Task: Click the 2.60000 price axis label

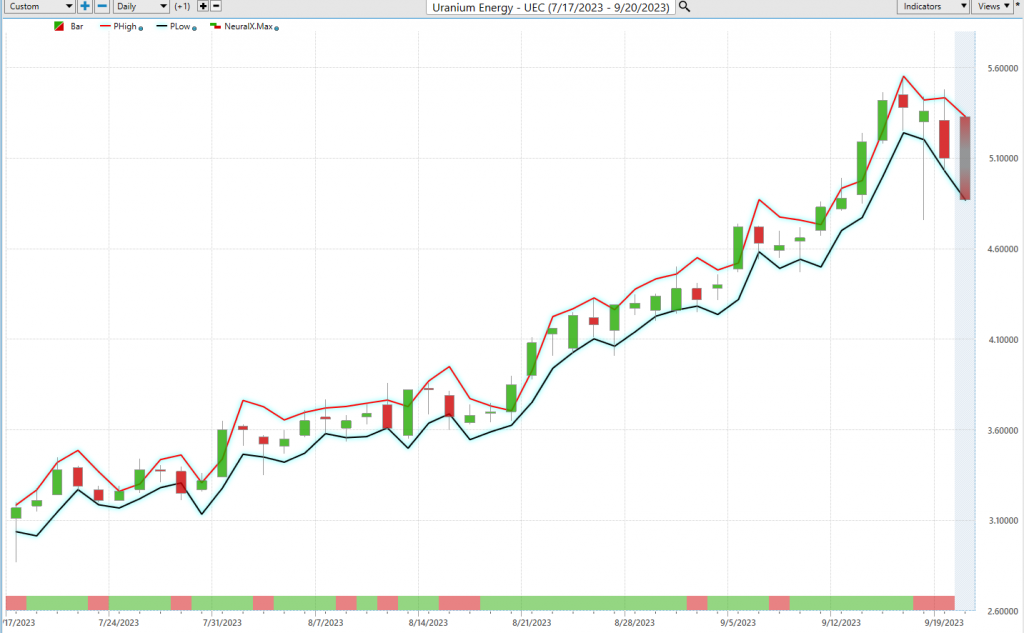Action: [1004, 611]
